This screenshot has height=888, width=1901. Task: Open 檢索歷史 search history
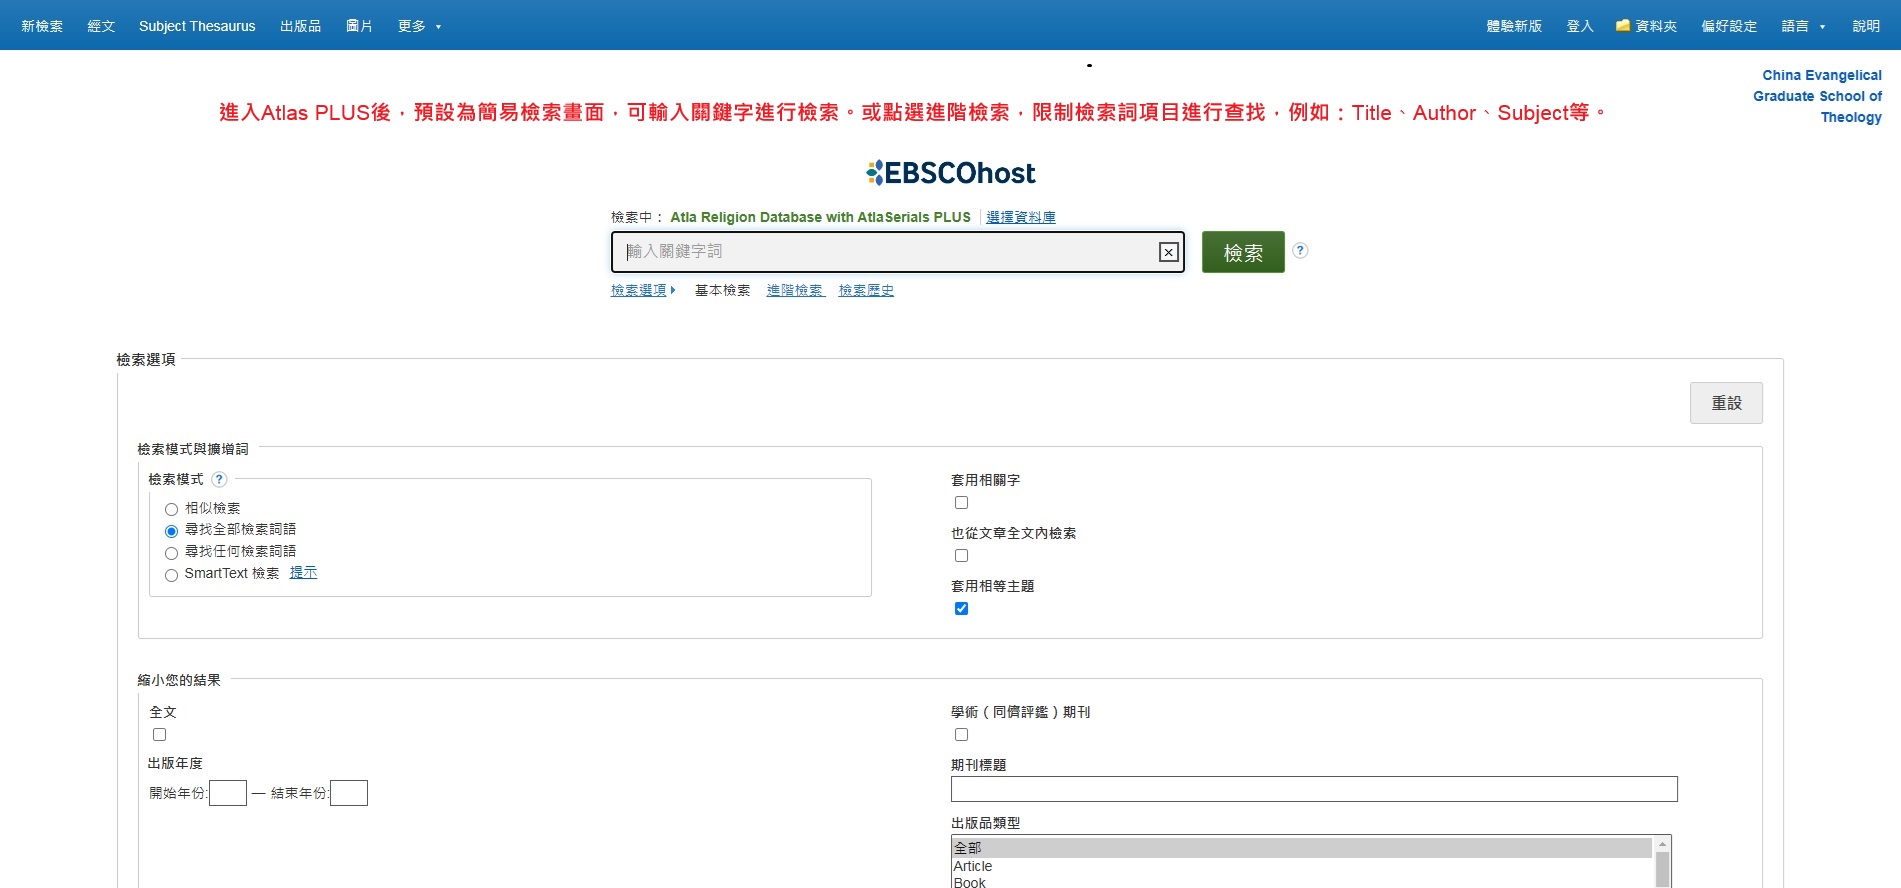pyautogui.click(x=866, y=290)
